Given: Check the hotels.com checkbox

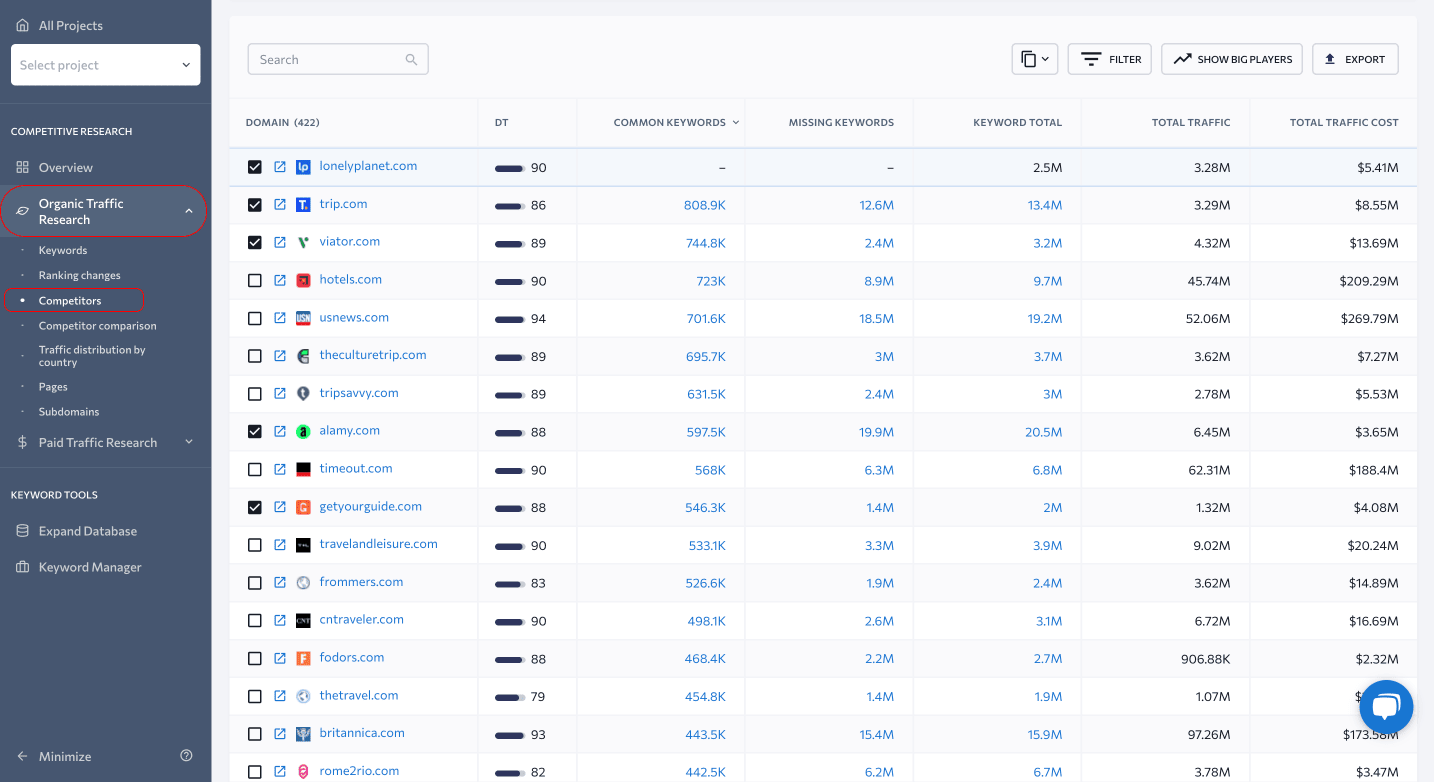Looking at the screenshot, I should point(255,281).
